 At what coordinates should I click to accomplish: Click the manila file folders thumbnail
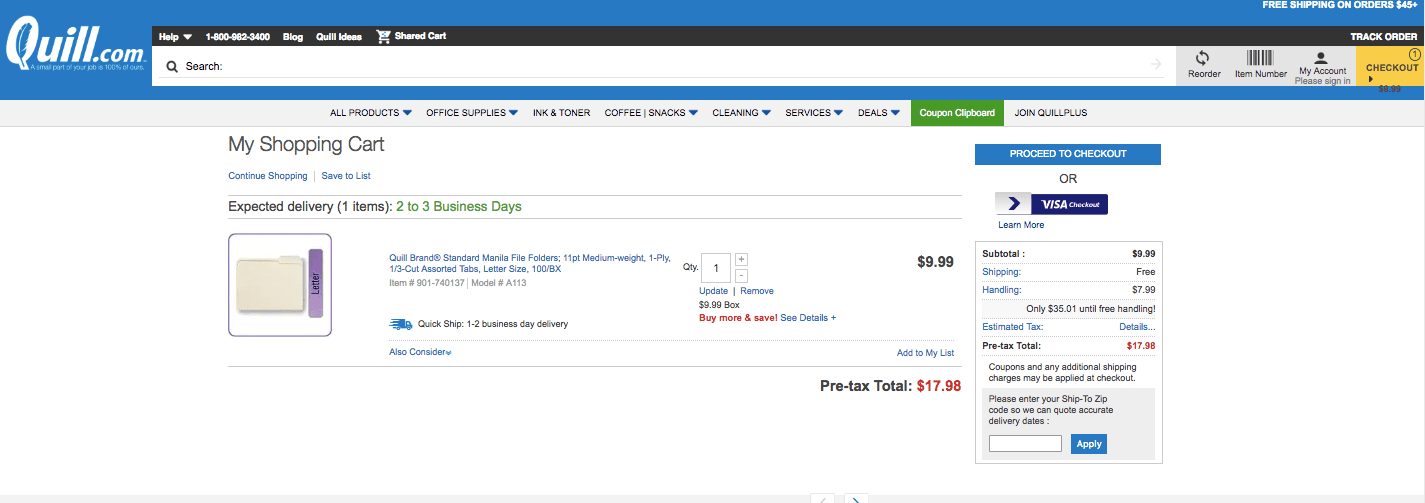[x=279, y=285]
